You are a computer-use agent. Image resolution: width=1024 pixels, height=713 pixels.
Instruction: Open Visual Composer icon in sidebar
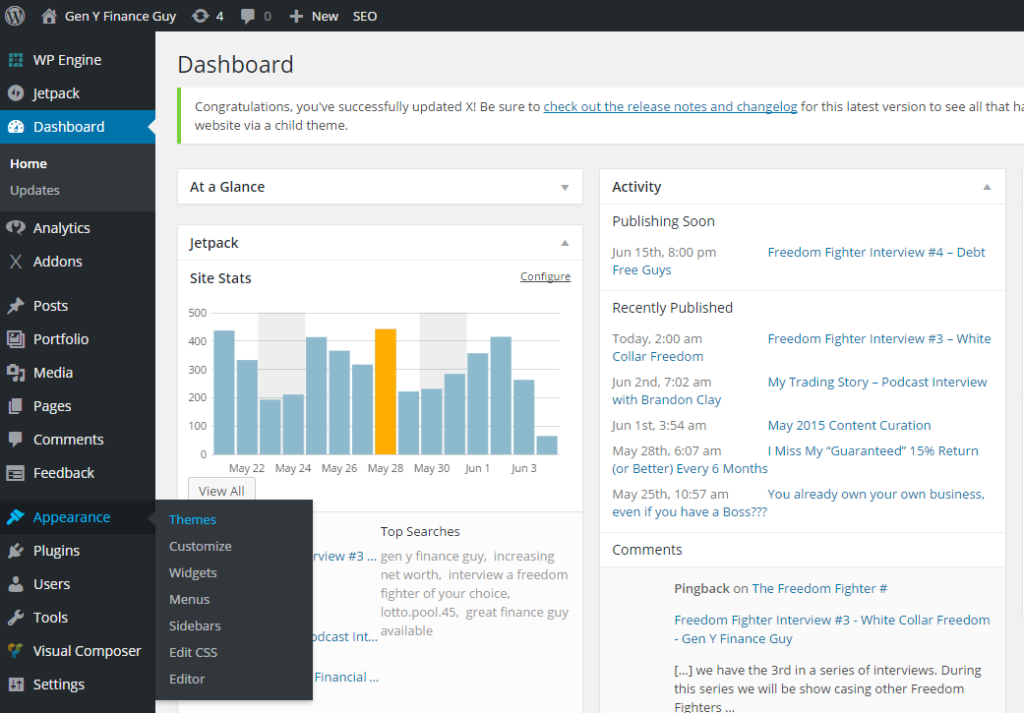tap(16, 651)
